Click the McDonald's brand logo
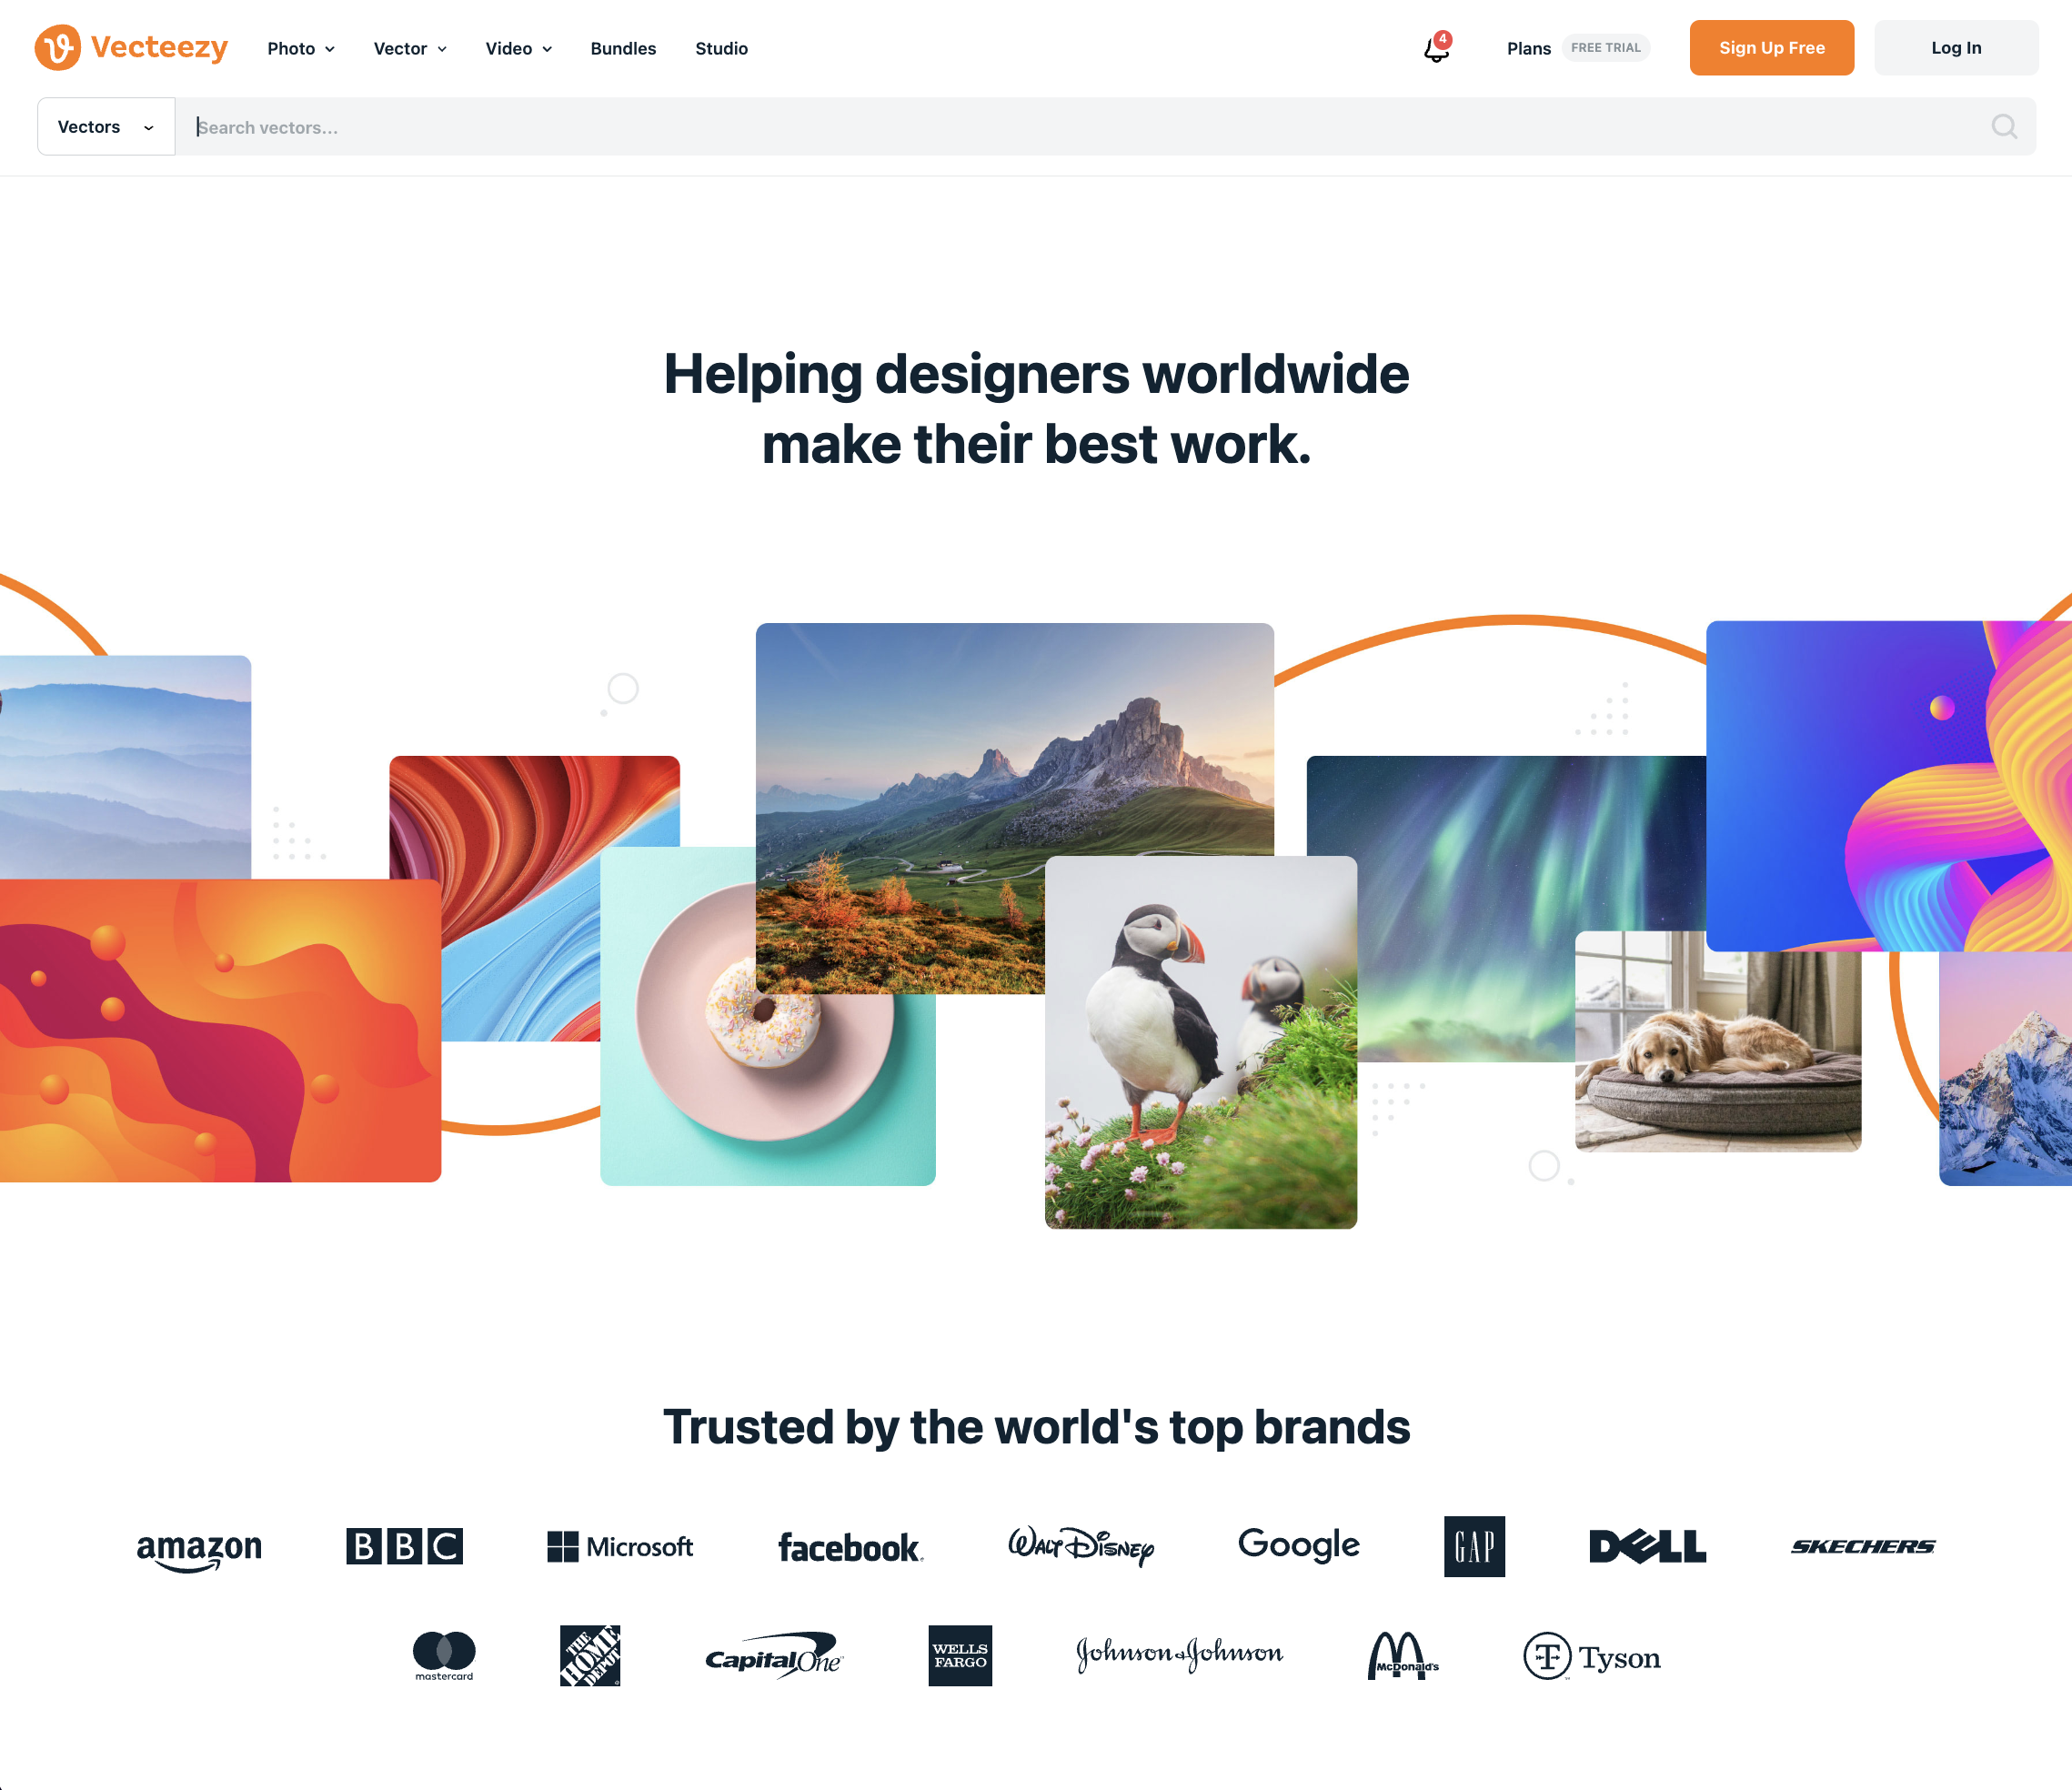 1403,1656
